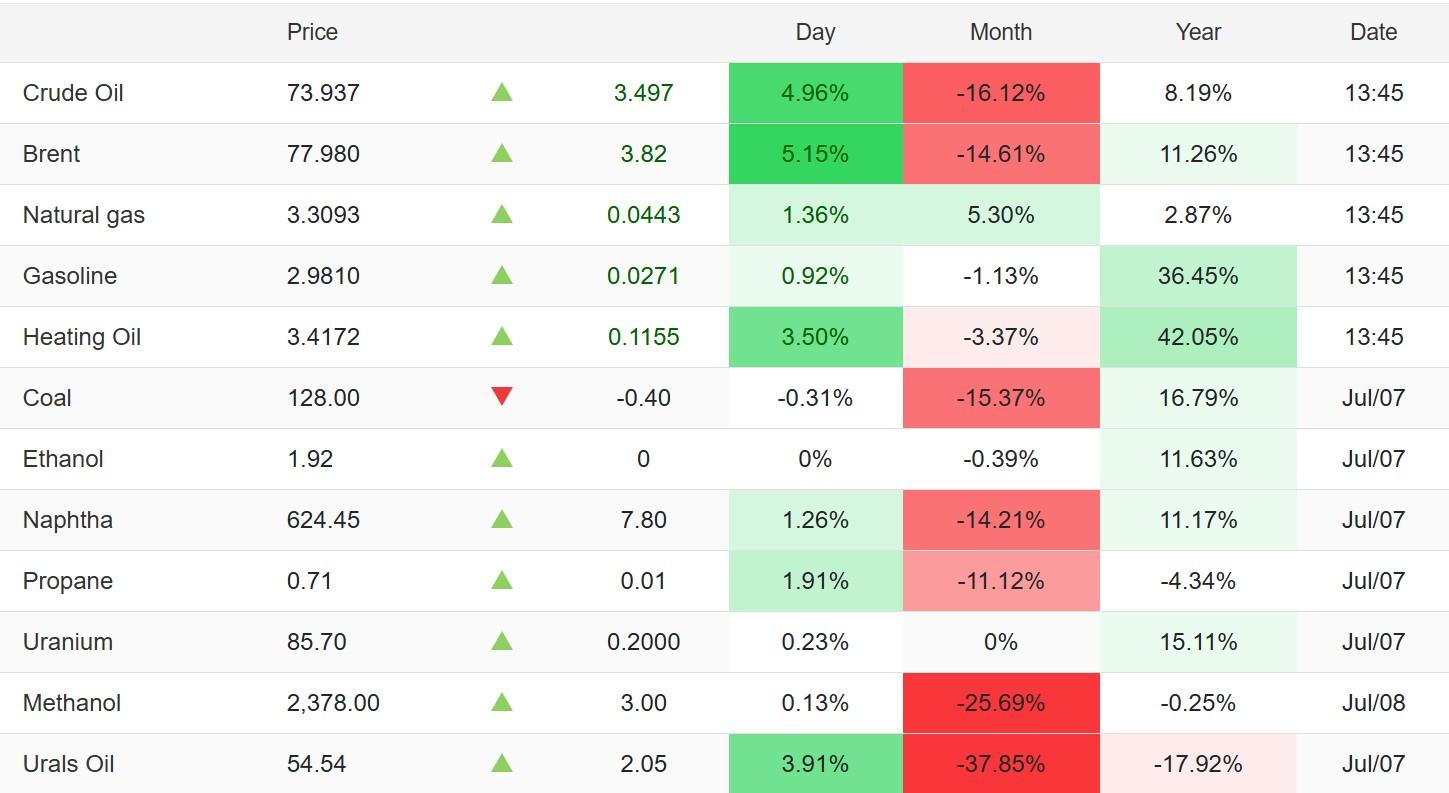The height and width of the screenshot is (793, 1449).
Task: Open the Gasoline commodity link
Action: coord(70,276)
